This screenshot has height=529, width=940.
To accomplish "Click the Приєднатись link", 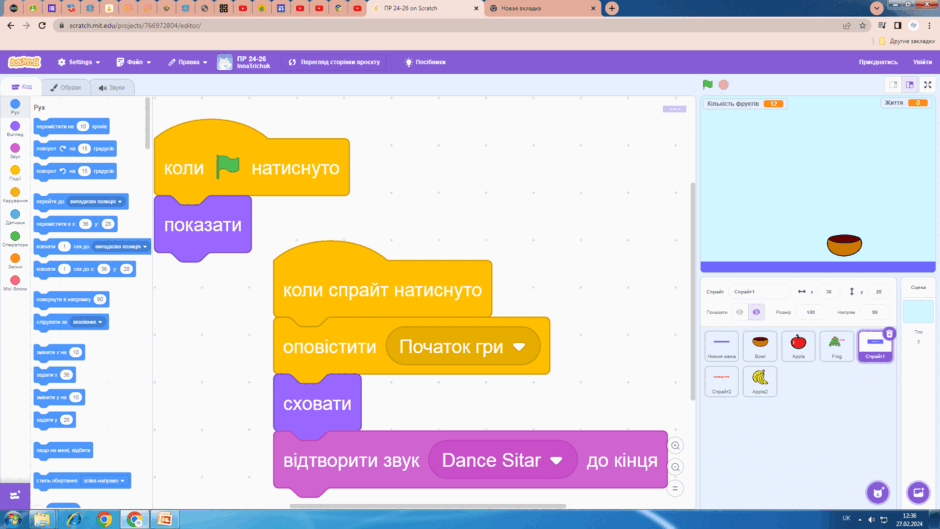I will [x=878, y=62].
